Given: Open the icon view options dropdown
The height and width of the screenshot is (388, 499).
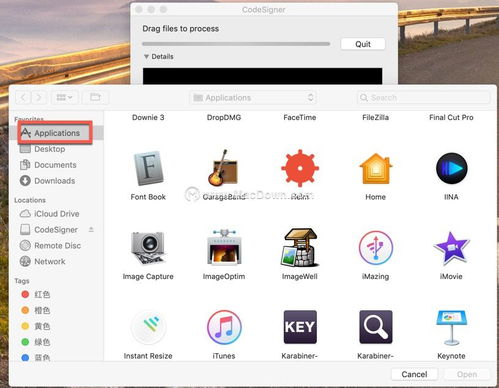Looking at the screenshot, I should pyautogui.click(x=65, y=97).
